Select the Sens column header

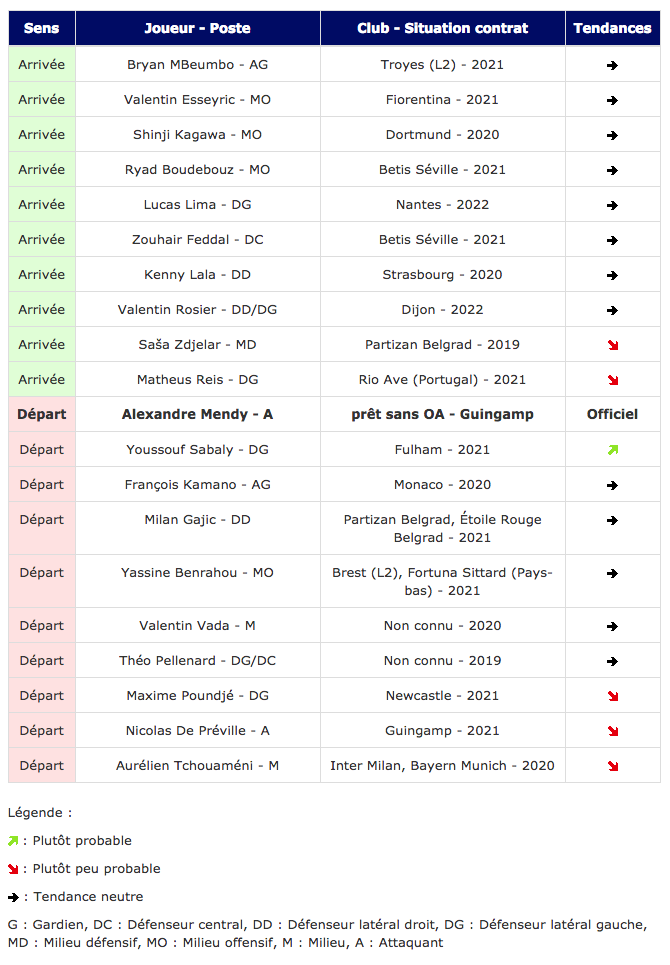[42, 28]
